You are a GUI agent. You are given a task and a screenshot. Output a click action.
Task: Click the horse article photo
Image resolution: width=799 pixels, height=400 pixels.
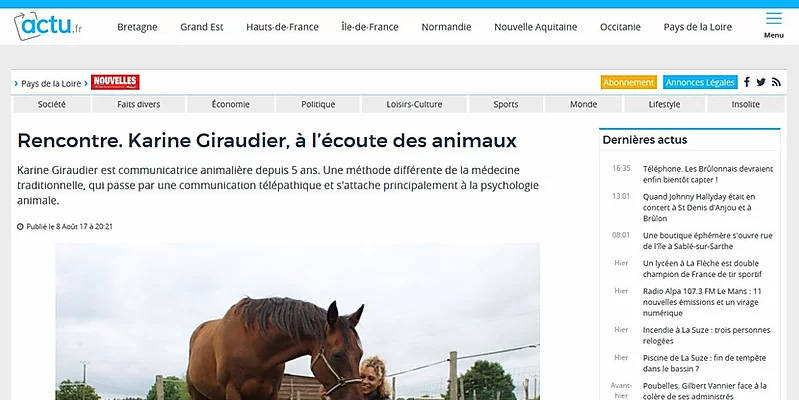(x=298, y=322)
